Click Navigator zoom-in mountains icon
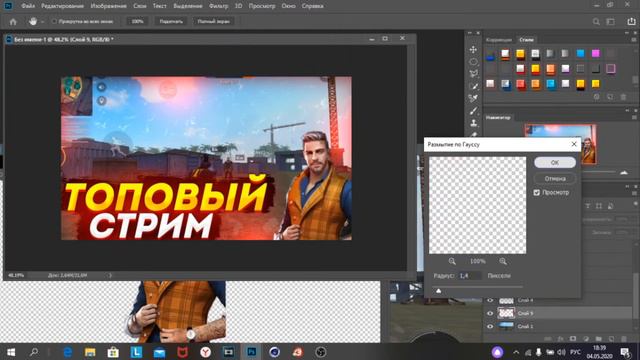This screenshot has width=640, height=360. [x=624, y=173]
